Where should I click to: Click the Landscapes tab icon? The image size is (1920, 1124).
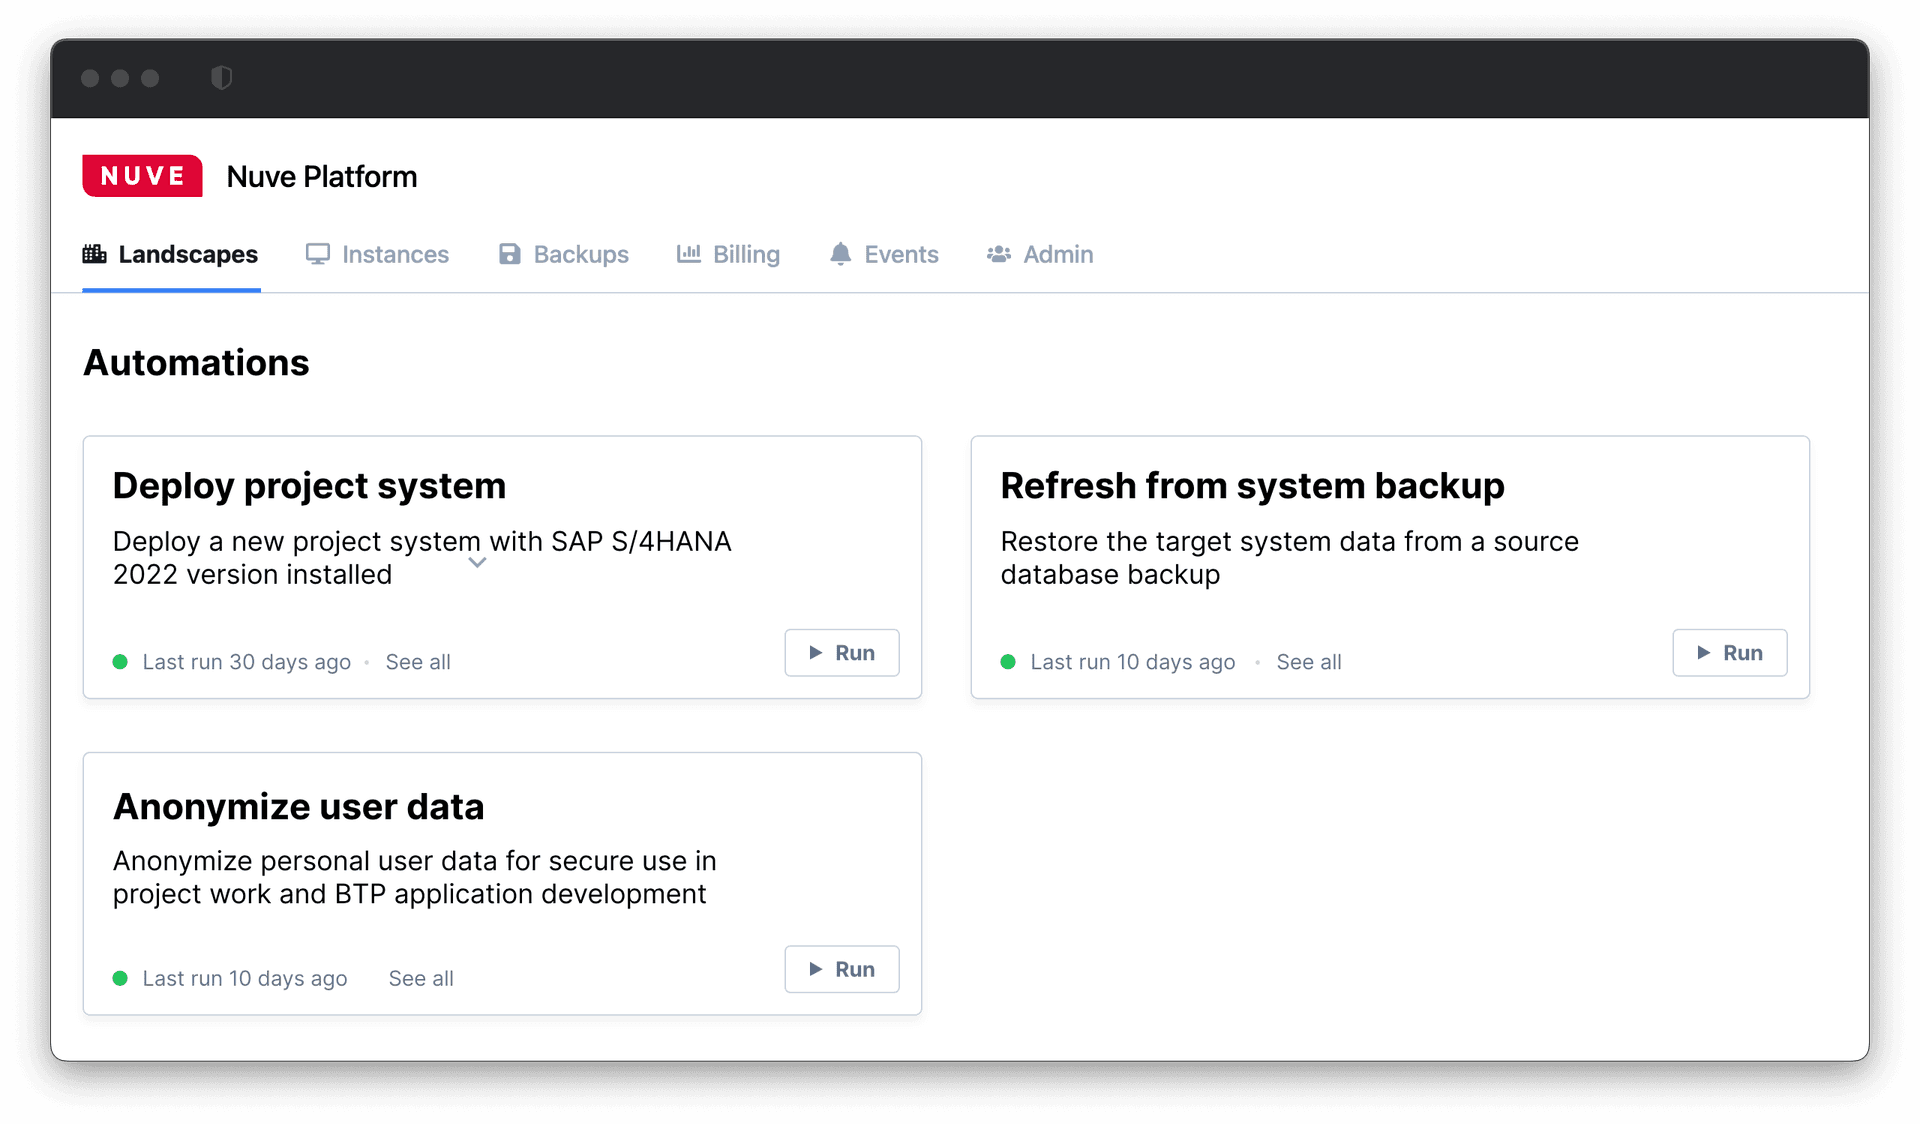pyautogui.click(x=95, y=254)
